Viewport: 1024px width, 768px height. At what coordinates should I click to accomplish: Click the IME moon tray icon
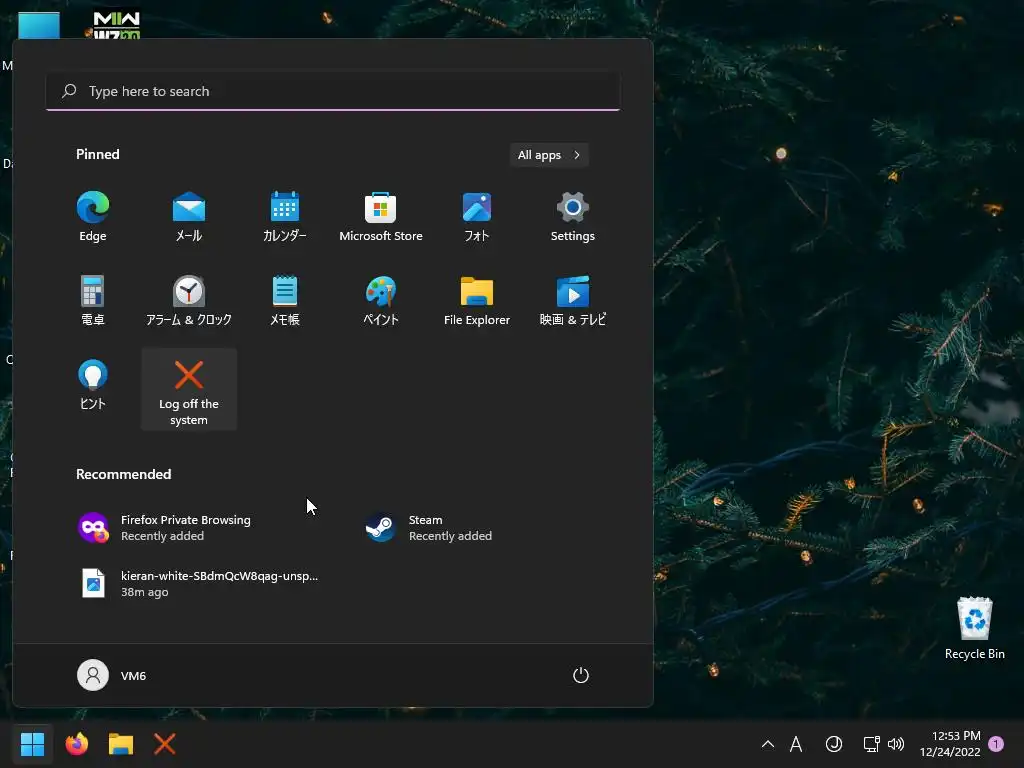pos(834,744)
